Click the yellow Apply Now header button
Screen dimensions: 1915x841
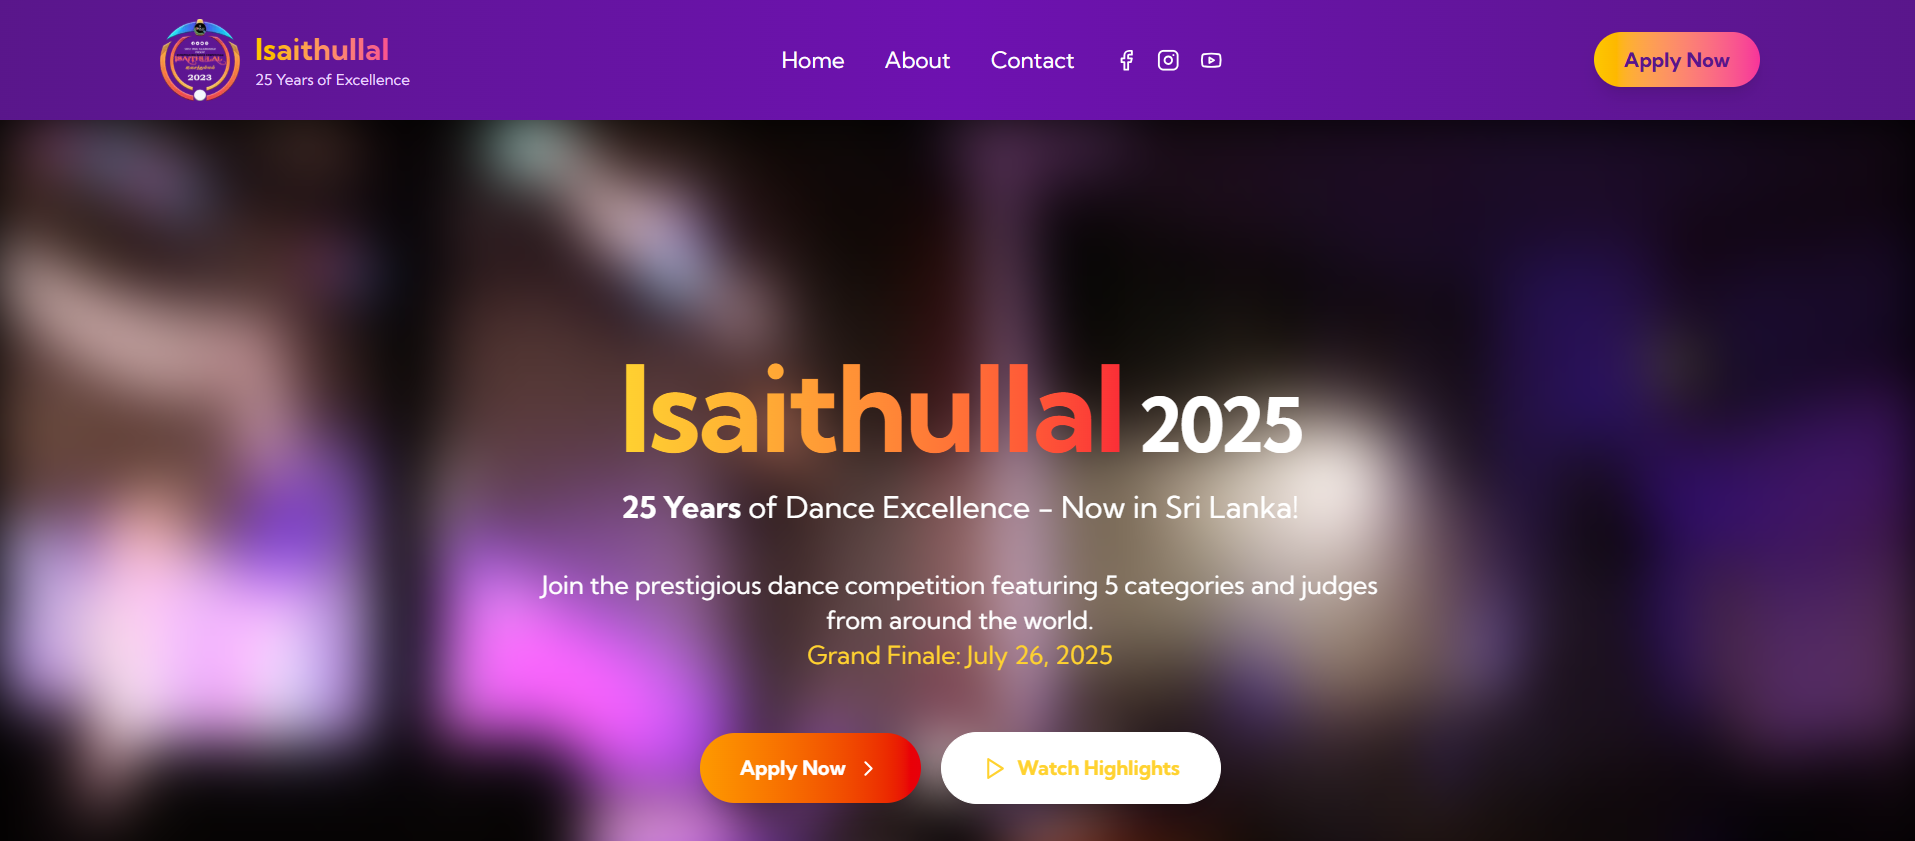pyautogui.click(x=1676, y=60)
